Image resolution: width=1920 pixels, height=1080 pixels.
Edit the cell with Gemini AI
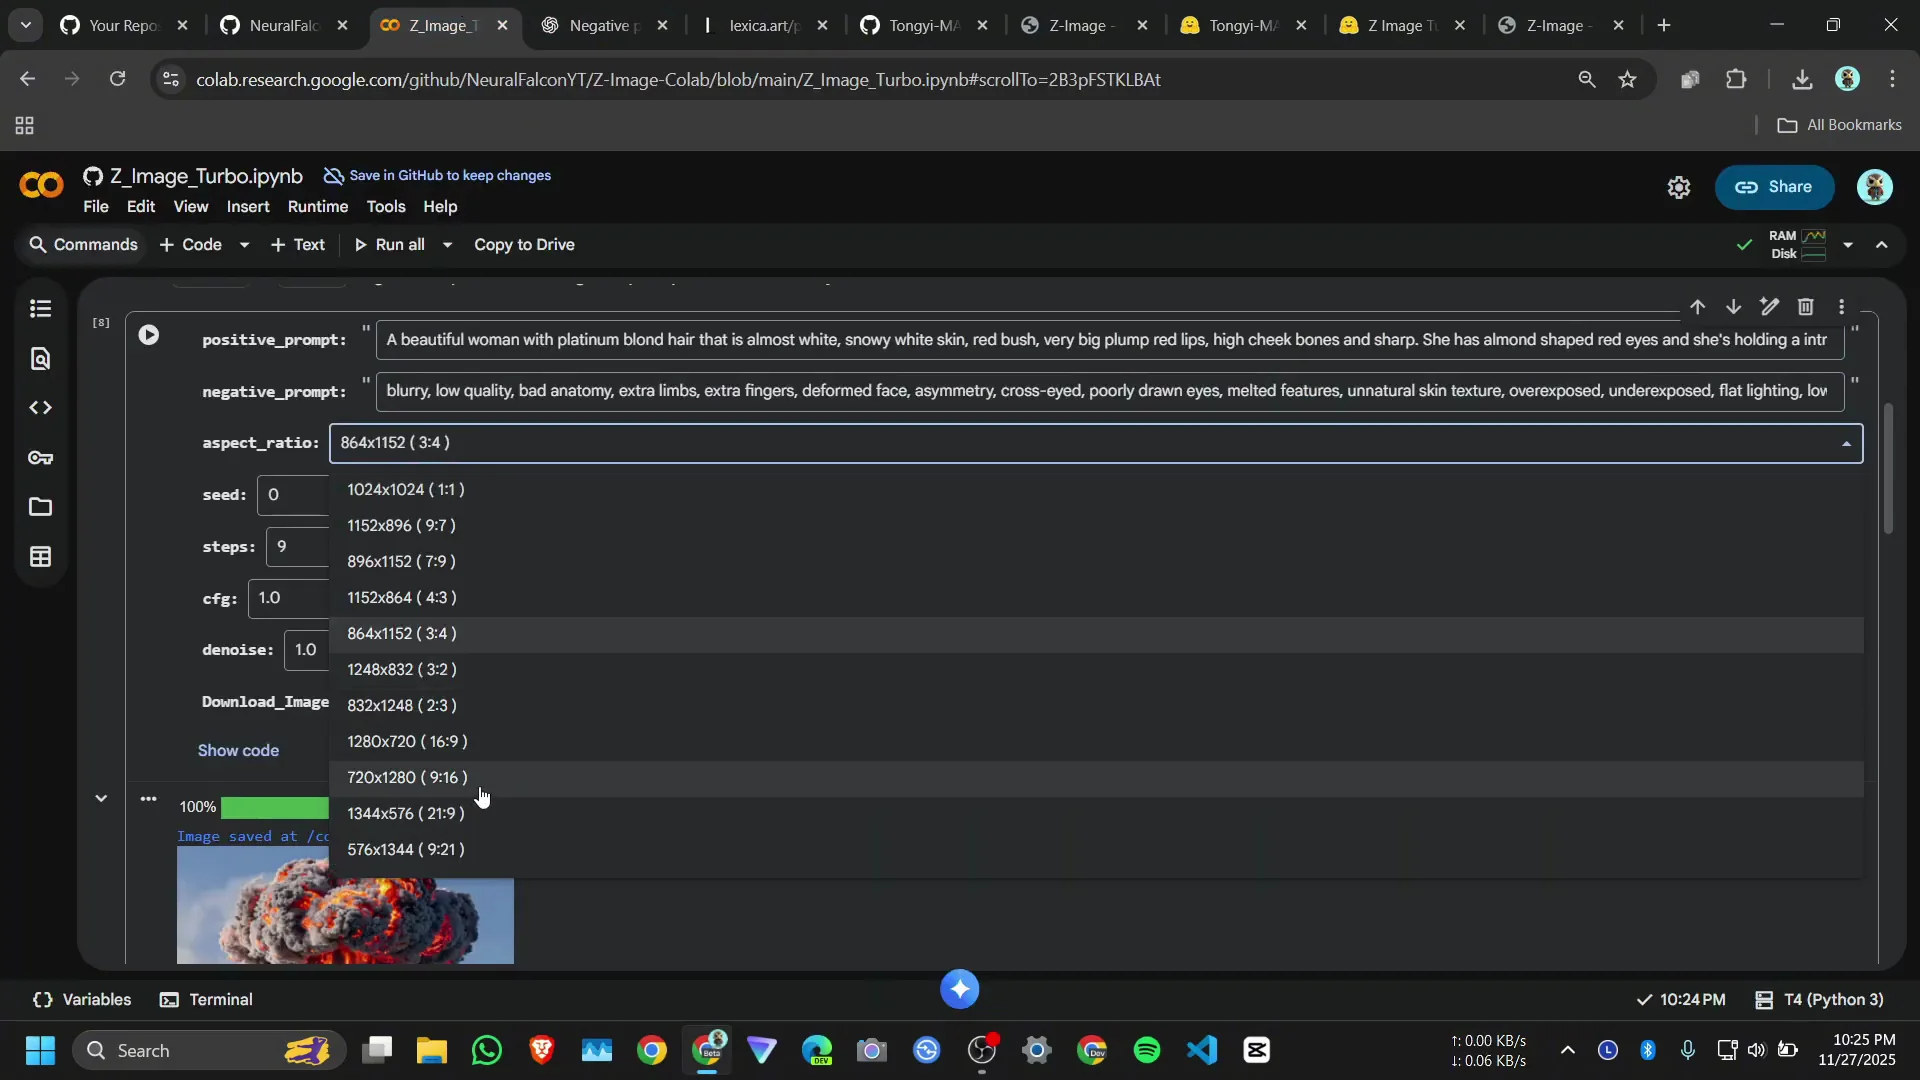tap(1770, 307)
